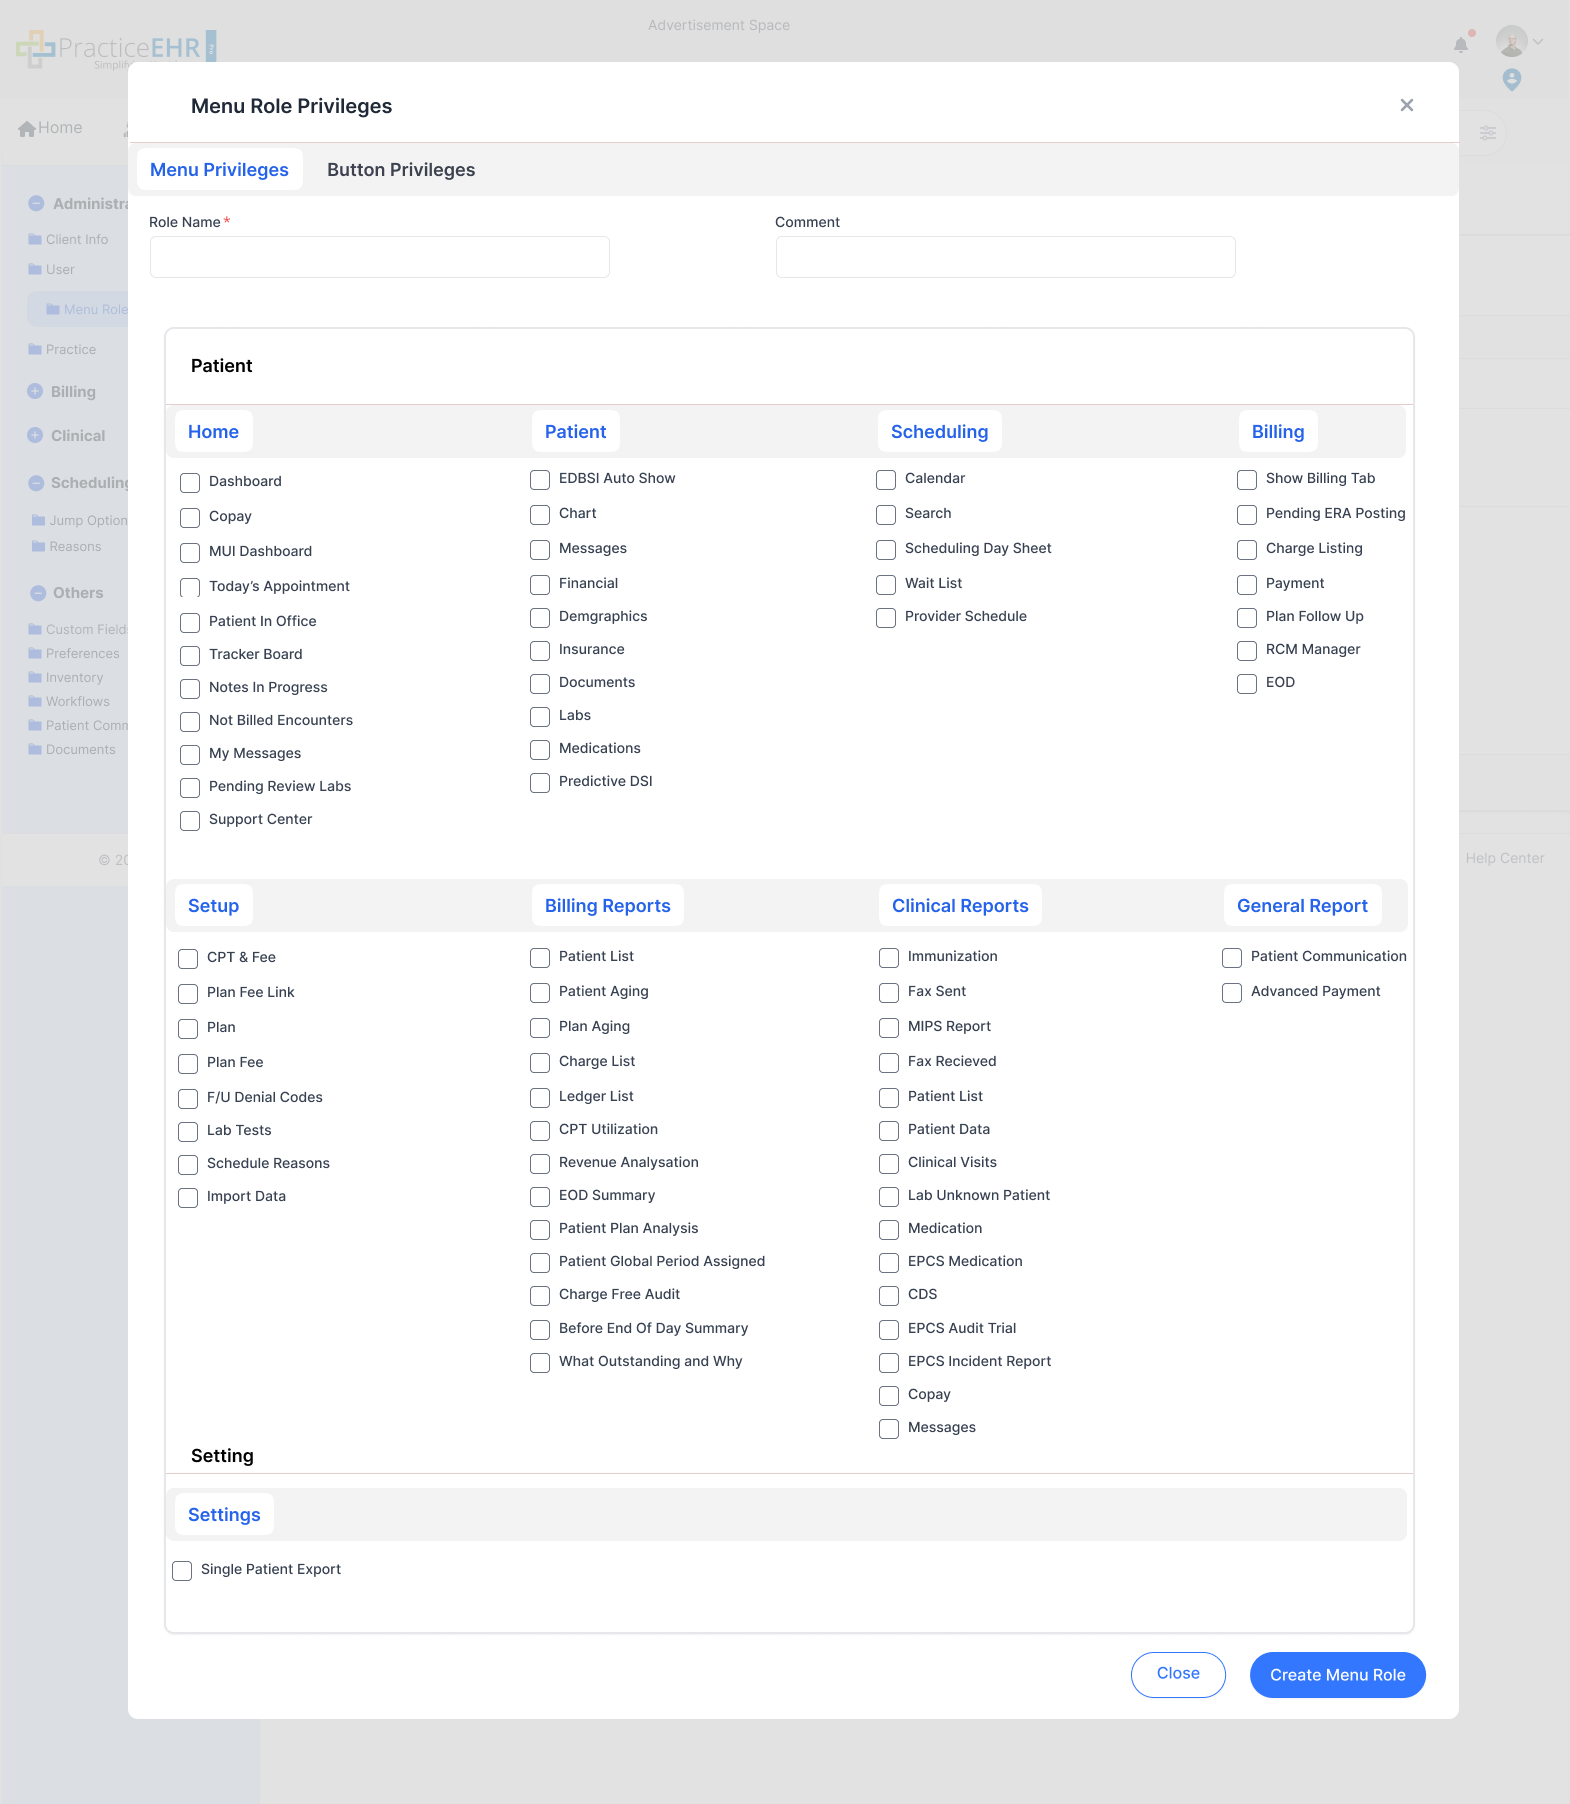The width and height of the screenshot is (1570, 1804).
Task: Tick Support Center checkbox
Action: [x=190, y=821]
